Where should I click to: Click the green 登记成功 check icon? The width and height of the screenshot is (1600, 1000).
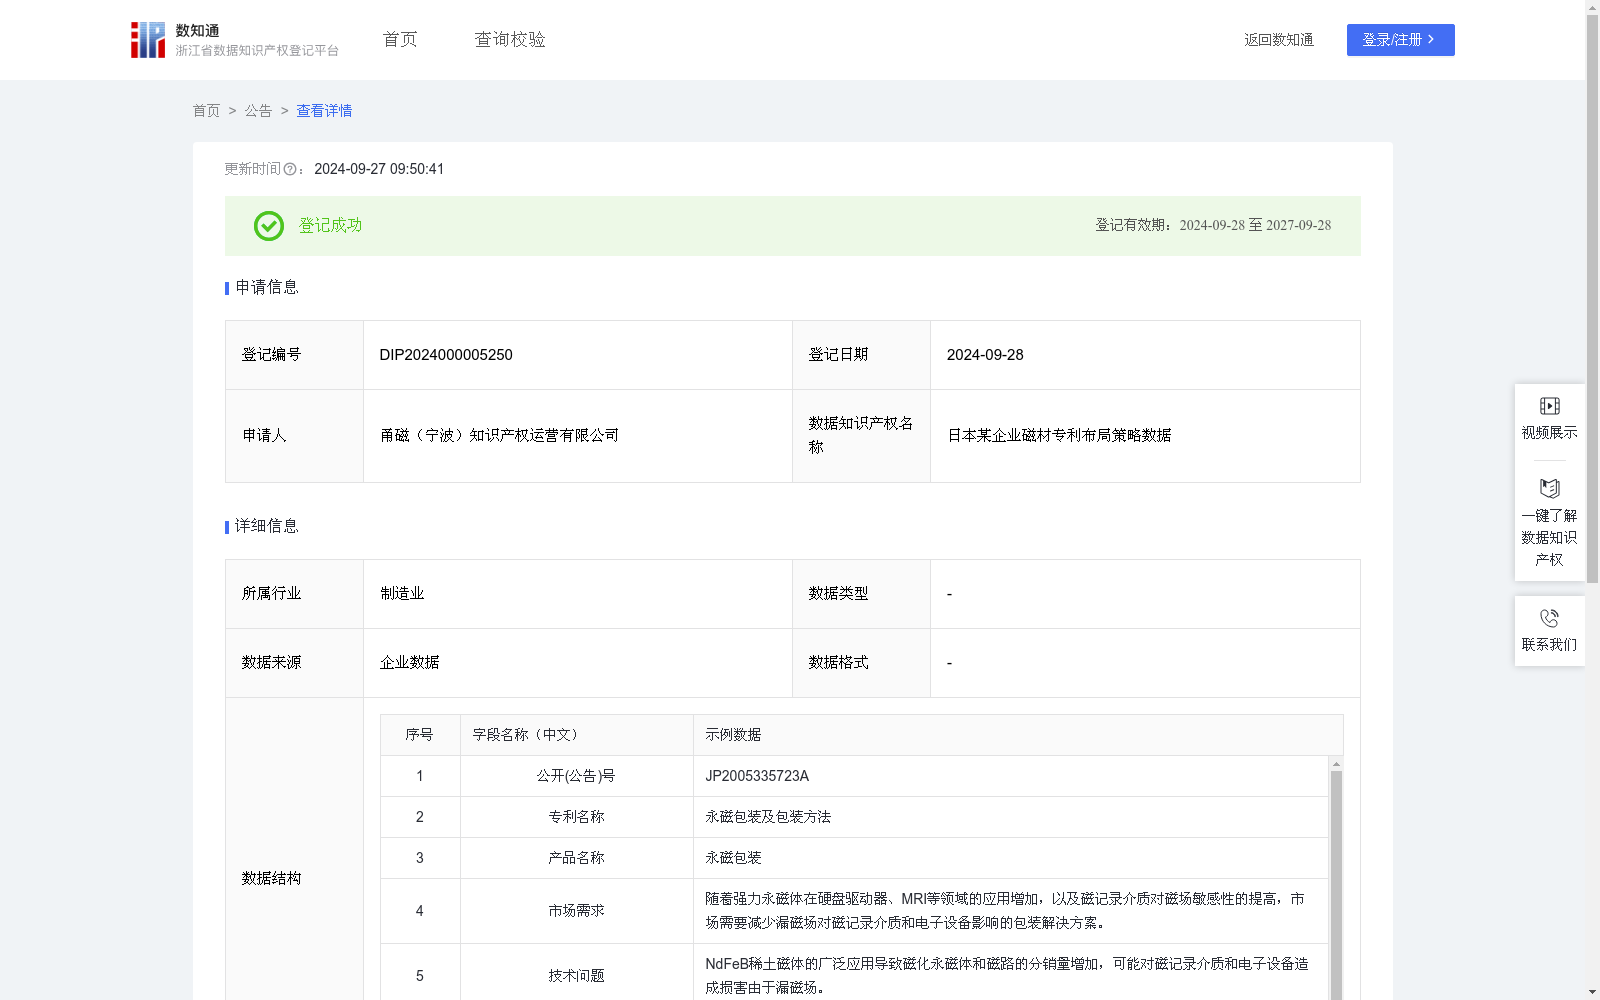click(x=268, y=226)
